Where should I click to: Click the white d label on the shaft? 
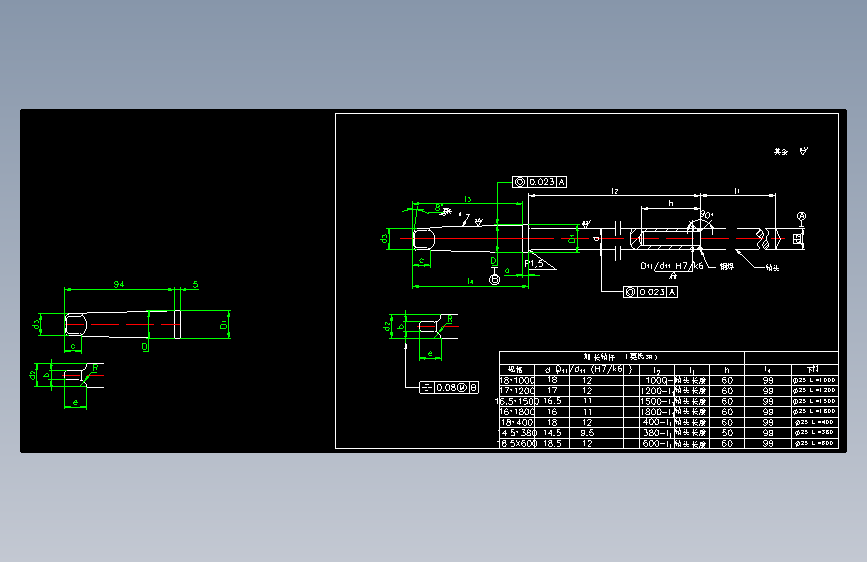pyautogui.click(x=596, y=238)
